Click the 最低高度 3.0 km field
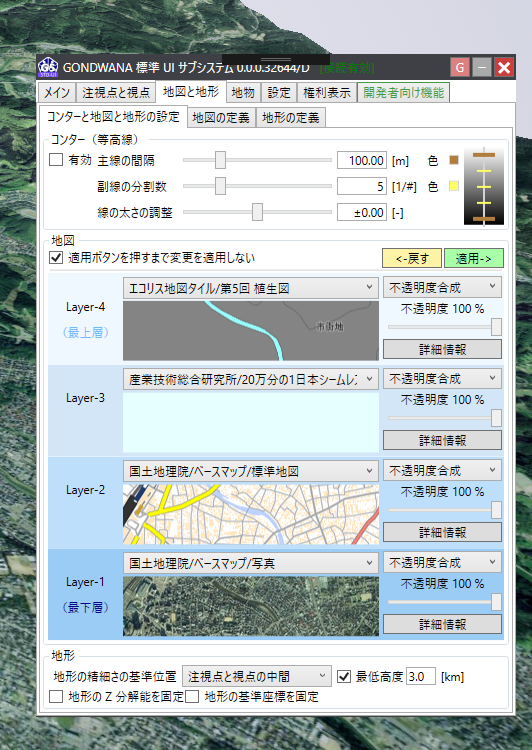Viewport: 532px width, 750px height. click(x=421, y=676)
